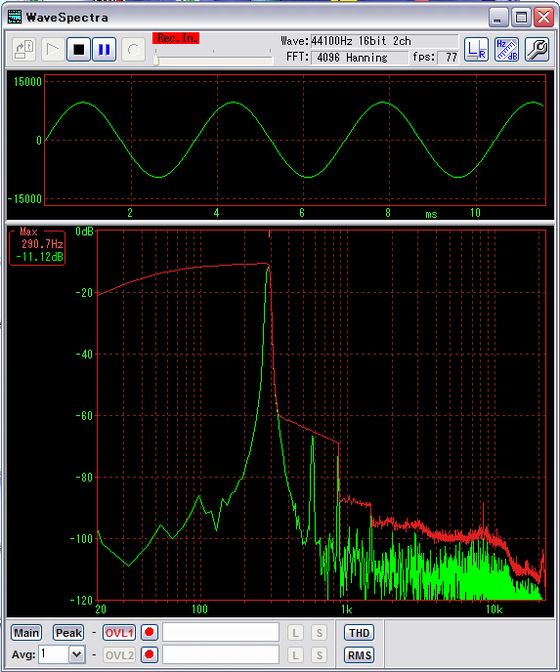
Task: Click the 15000 waveform axis label
Action: pos(27,81)
